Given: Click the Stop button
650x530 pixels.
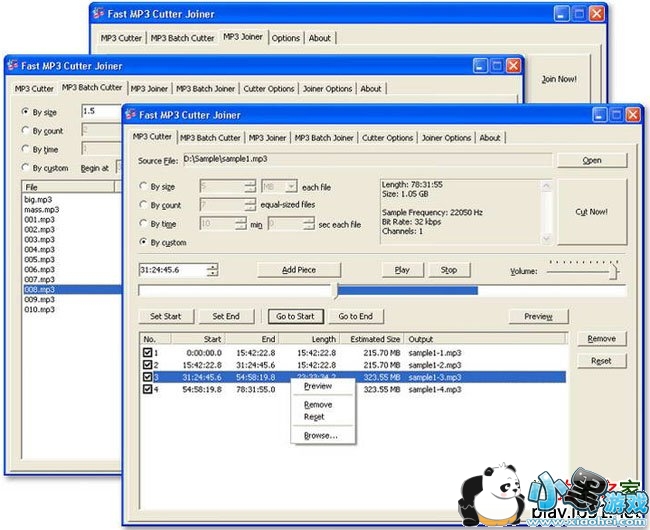Looking at the screenshot, I should click(x=449, y=270).
